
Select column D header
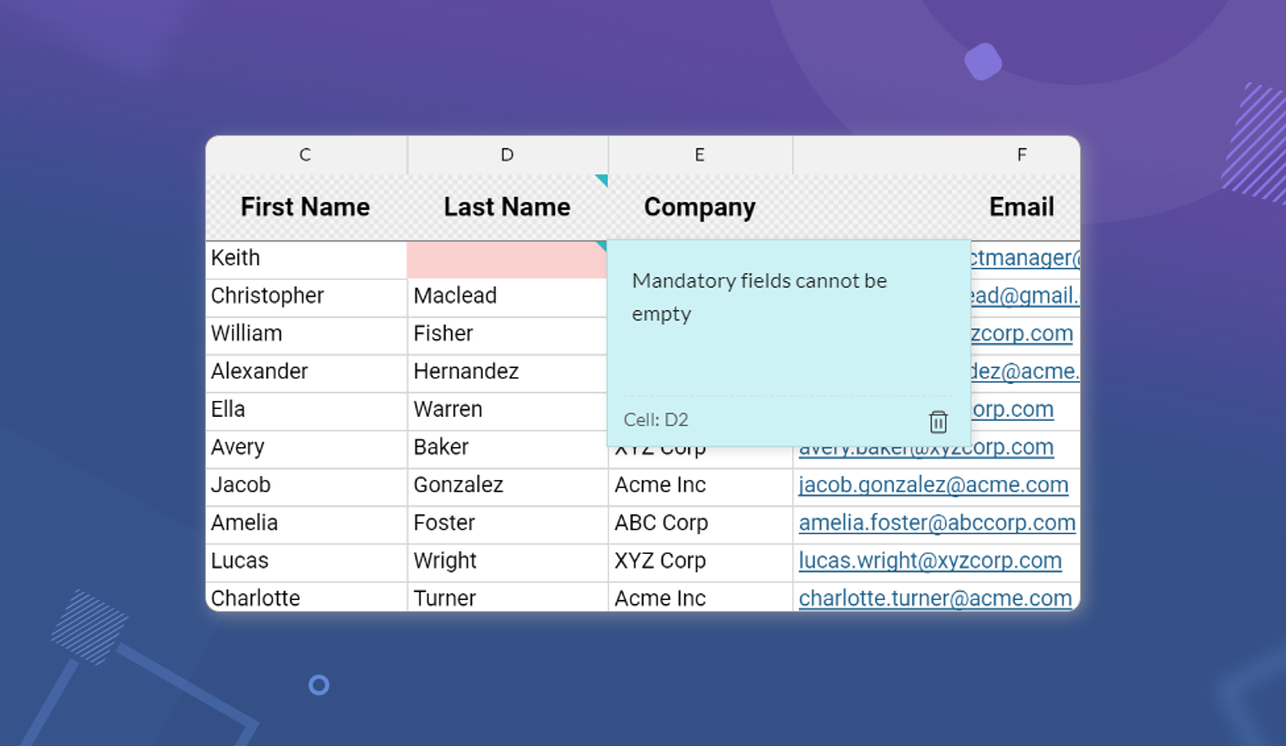(x=508, y=155)
